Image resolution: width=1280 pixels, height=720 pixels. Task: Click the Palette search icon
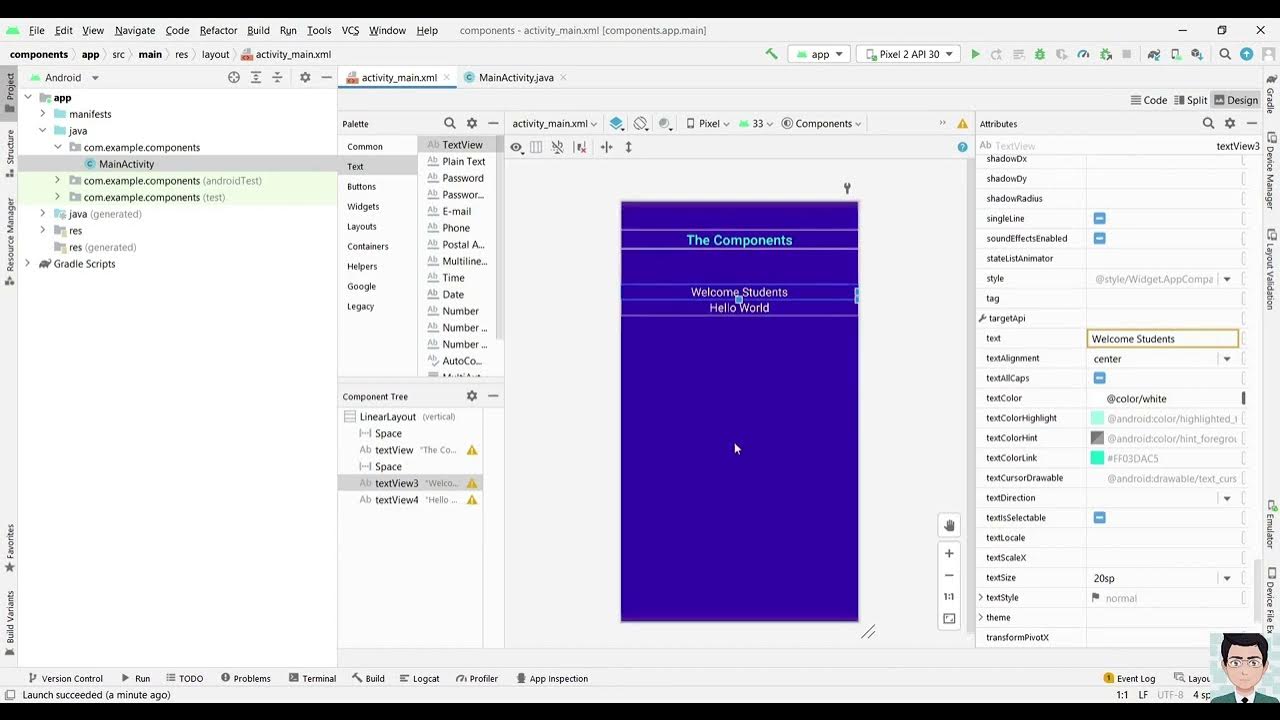point(450,123)
